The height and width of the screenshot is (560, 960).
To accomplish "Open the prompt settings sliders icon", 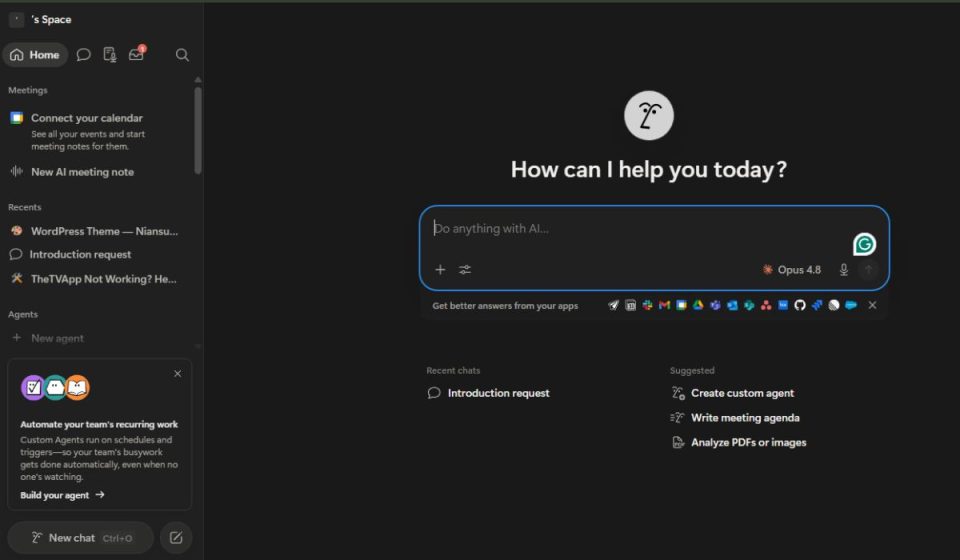I will pos(465,269).
